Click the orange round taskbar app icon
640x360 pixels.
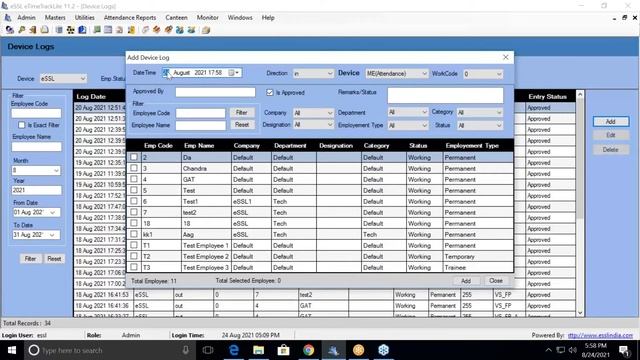coord(358,350)
